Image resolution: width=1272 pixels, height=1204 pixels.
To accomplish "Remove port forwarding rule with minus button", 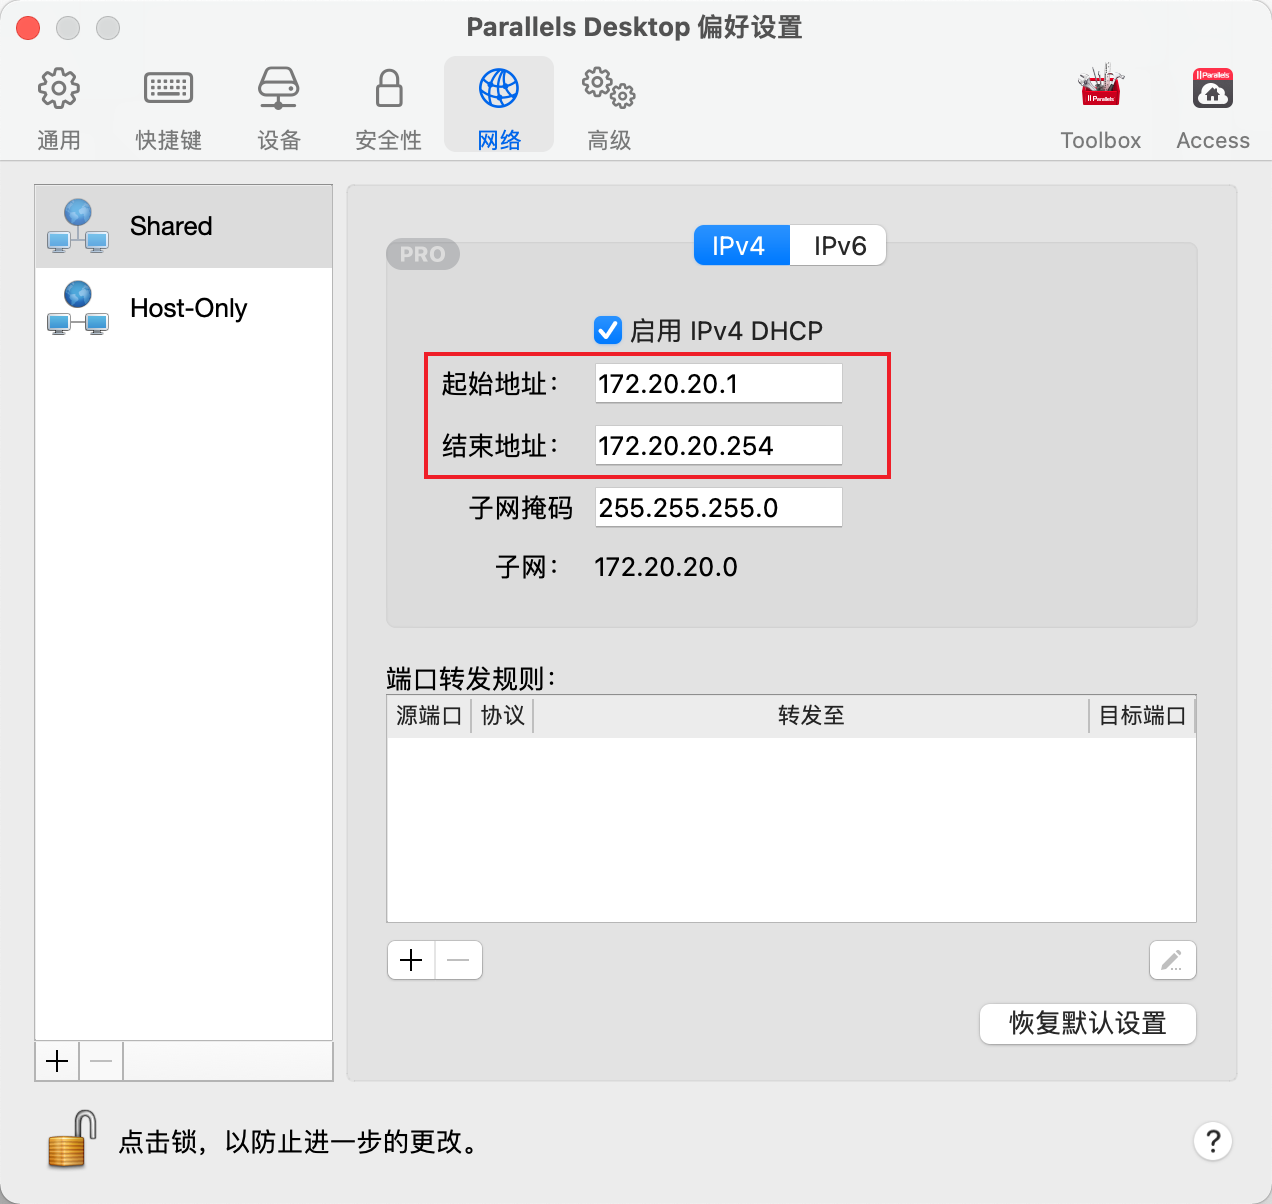I will 459,961.
